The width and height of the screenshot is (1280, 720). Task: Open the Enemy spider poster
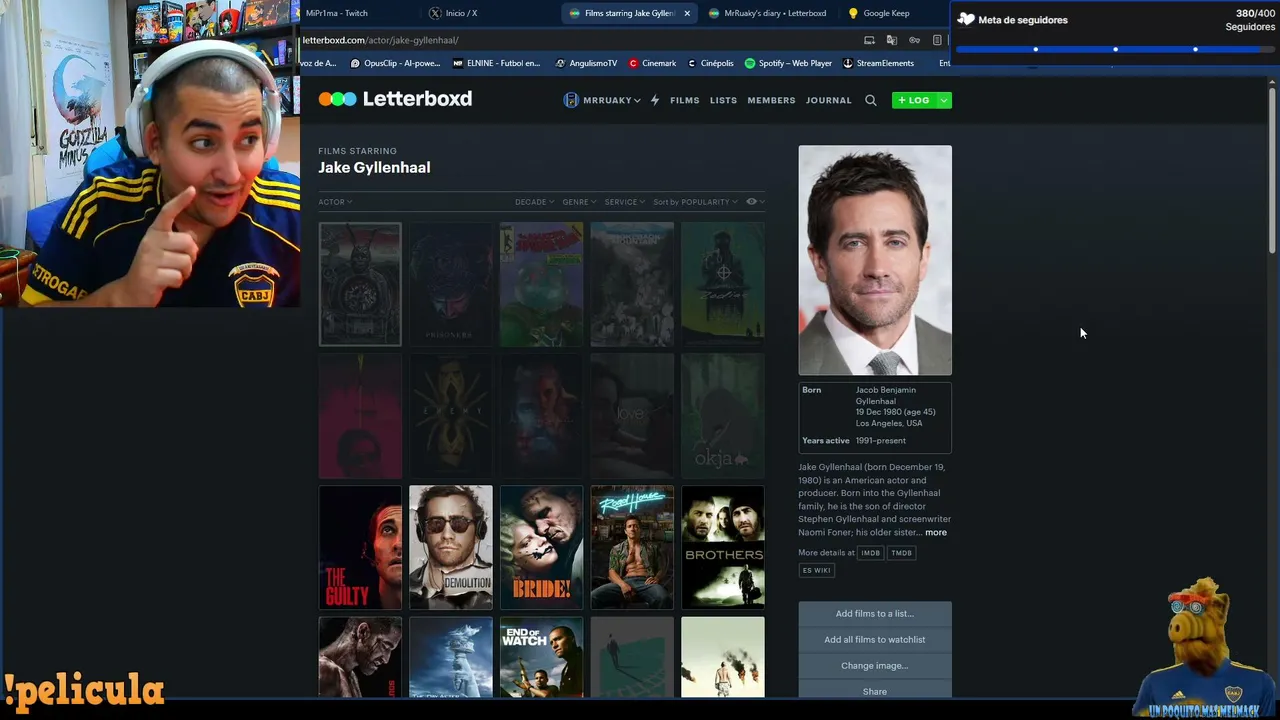[451, 416]
